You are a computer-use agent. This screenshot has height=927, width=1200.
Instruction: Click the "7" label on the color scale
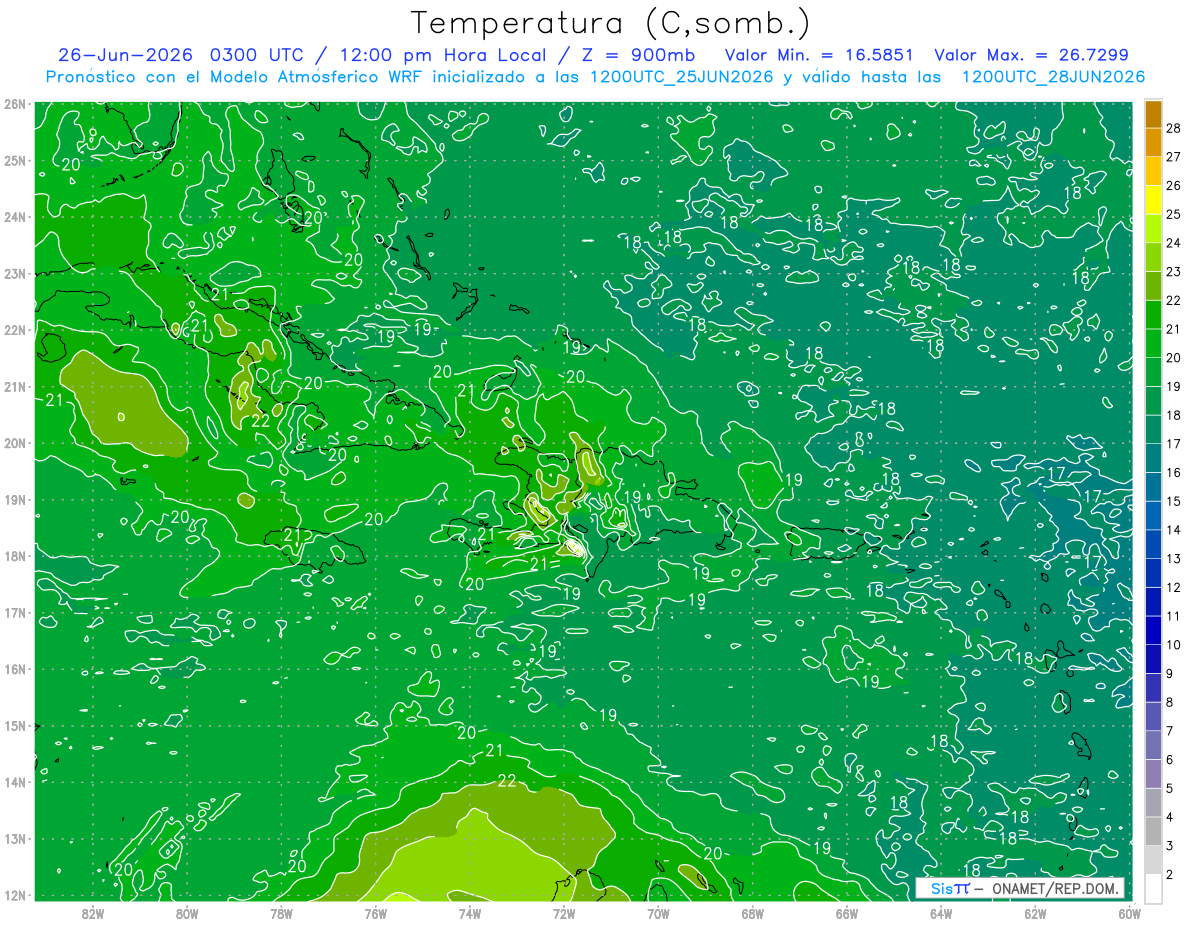tap(1169, 731)
